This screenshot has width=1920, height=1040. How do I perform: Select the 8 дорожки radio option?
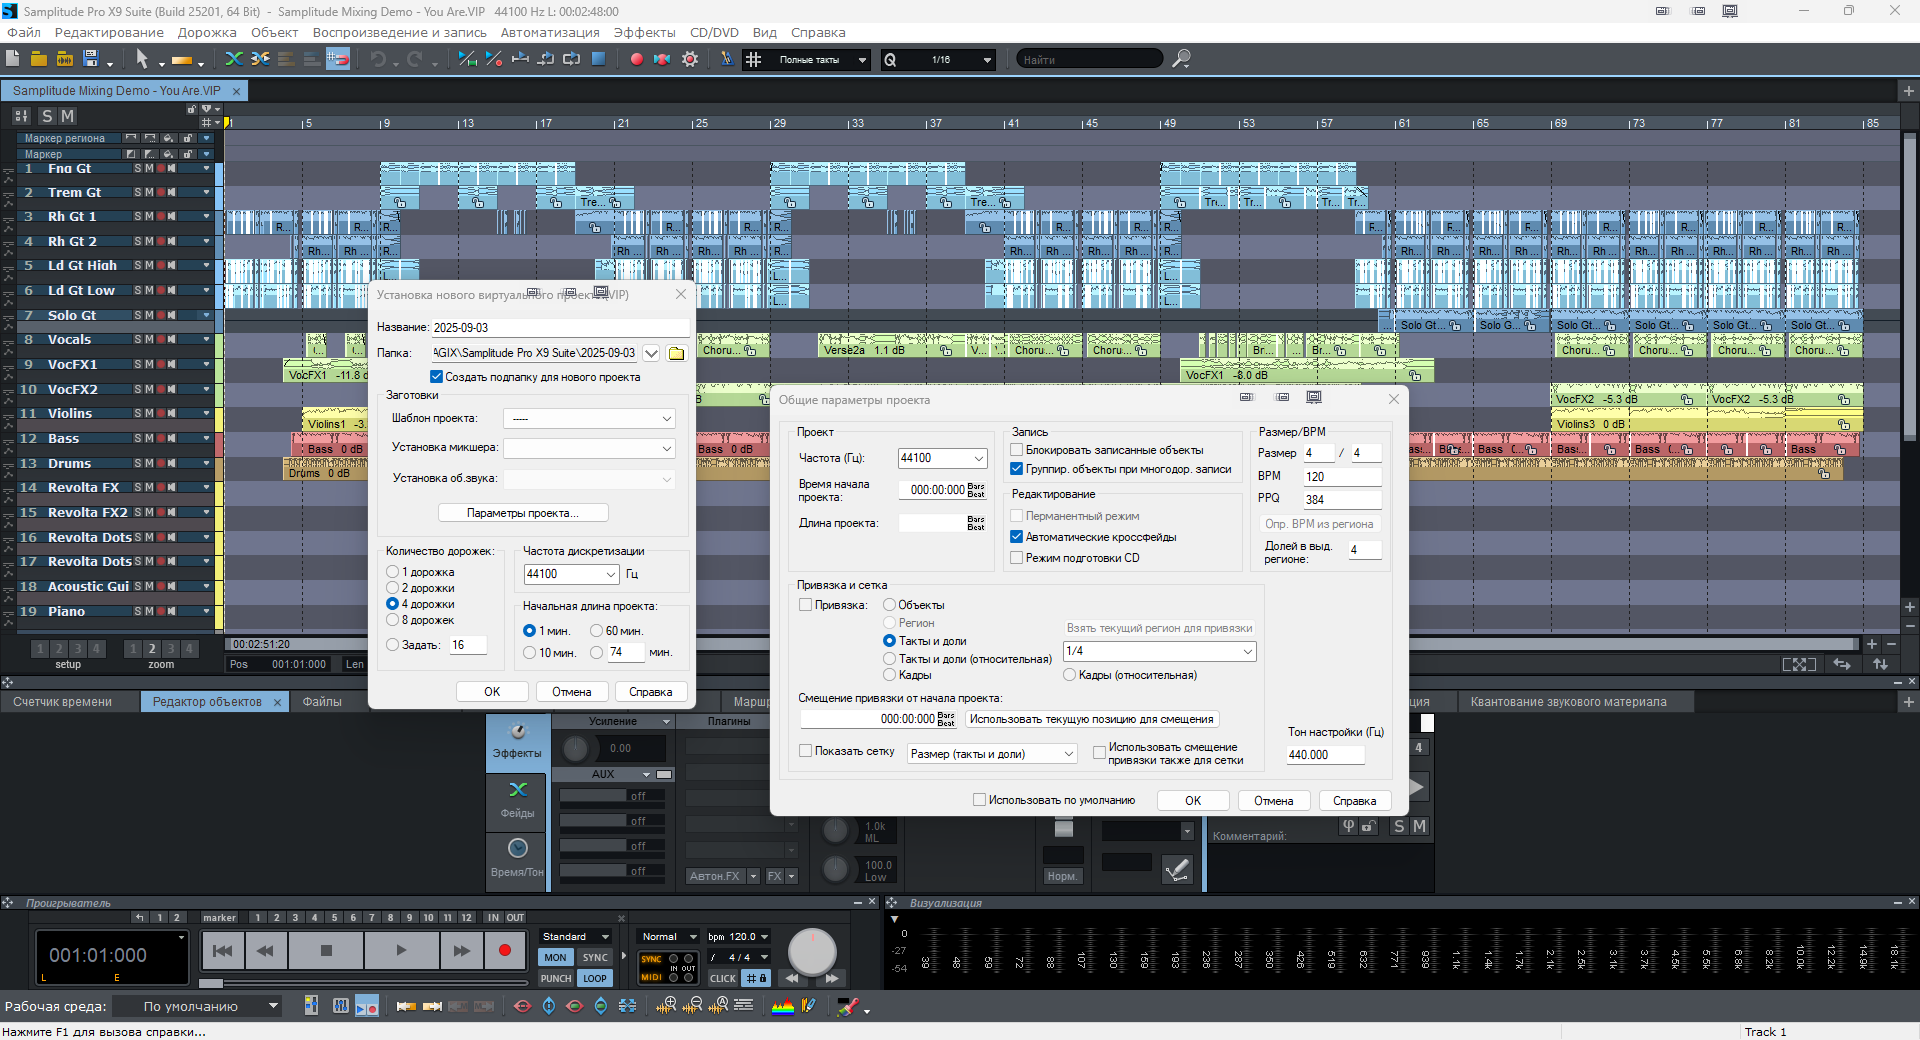(x=393, y=620)
